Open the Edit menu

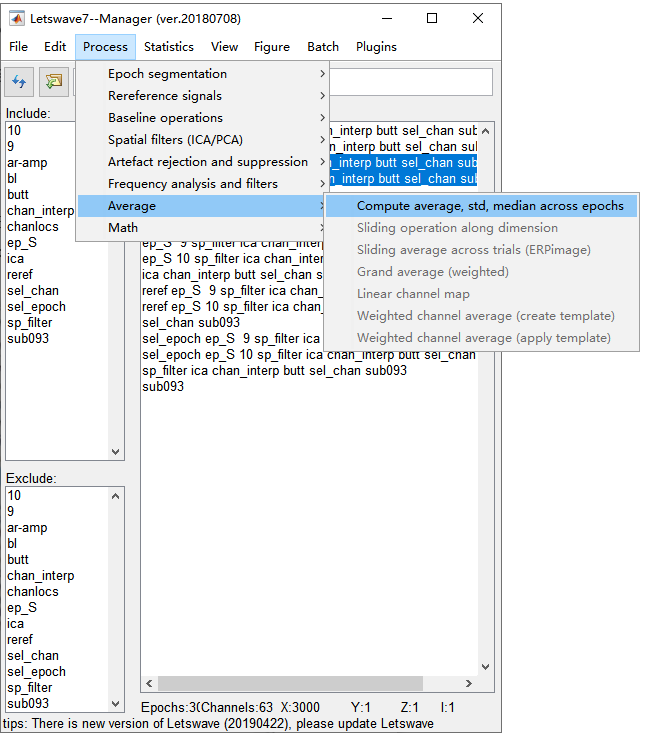[55, 47]
